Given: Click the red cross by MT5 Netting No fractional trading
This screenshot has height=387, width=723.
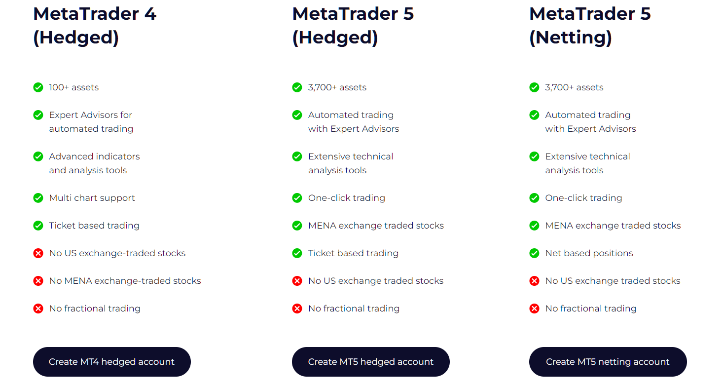Looking at the screenshot, I should [x=534, y=309].
